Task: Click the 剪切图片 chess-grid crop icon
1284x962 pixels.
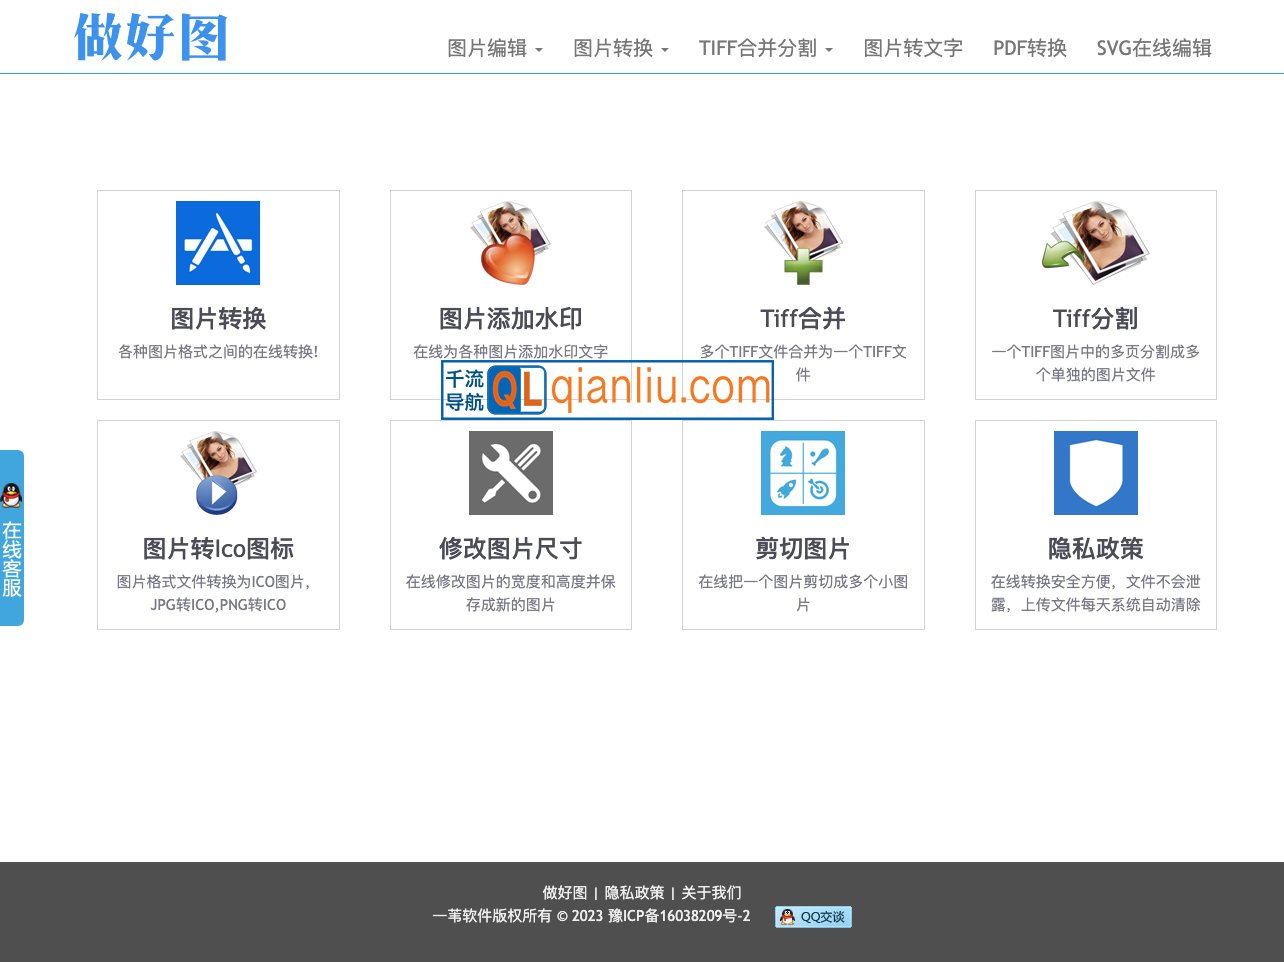Action: (x=803, y=472)
